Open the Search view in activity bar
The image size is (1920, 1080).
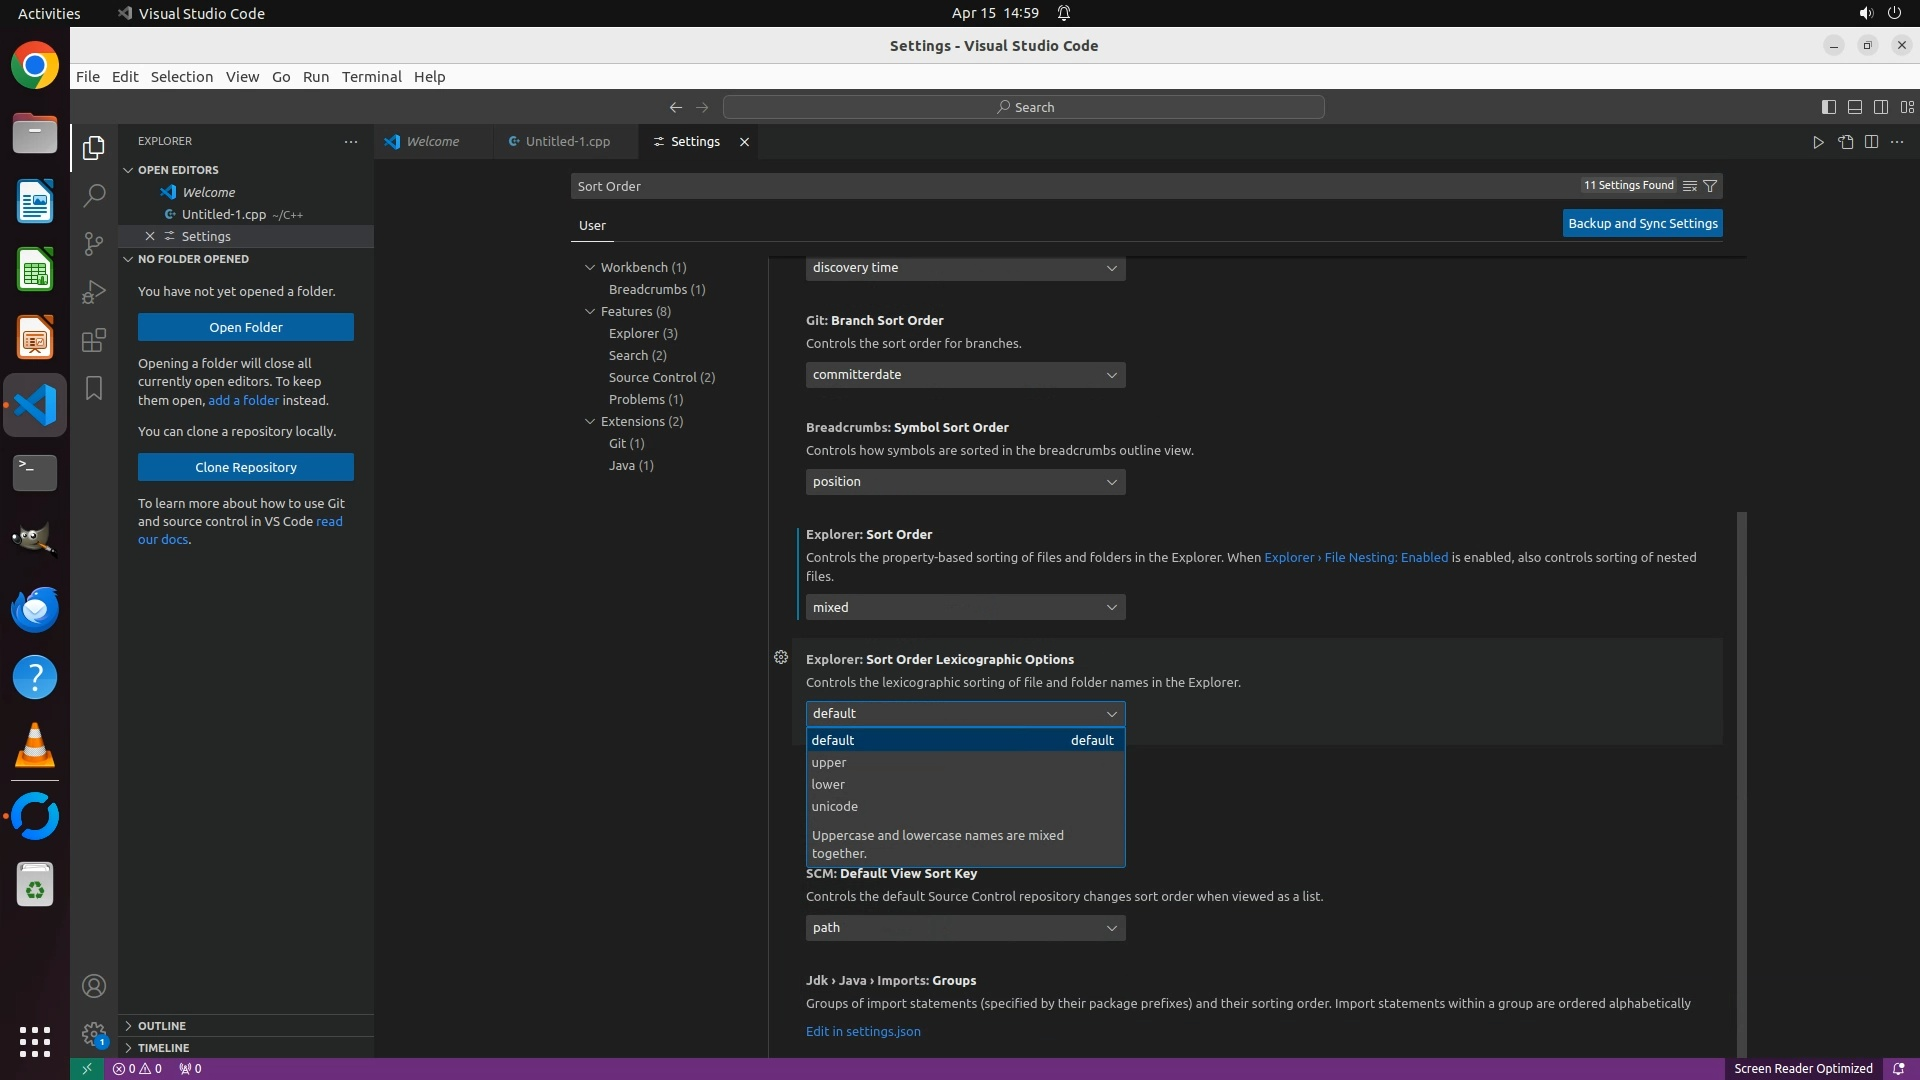coord(94,195)
